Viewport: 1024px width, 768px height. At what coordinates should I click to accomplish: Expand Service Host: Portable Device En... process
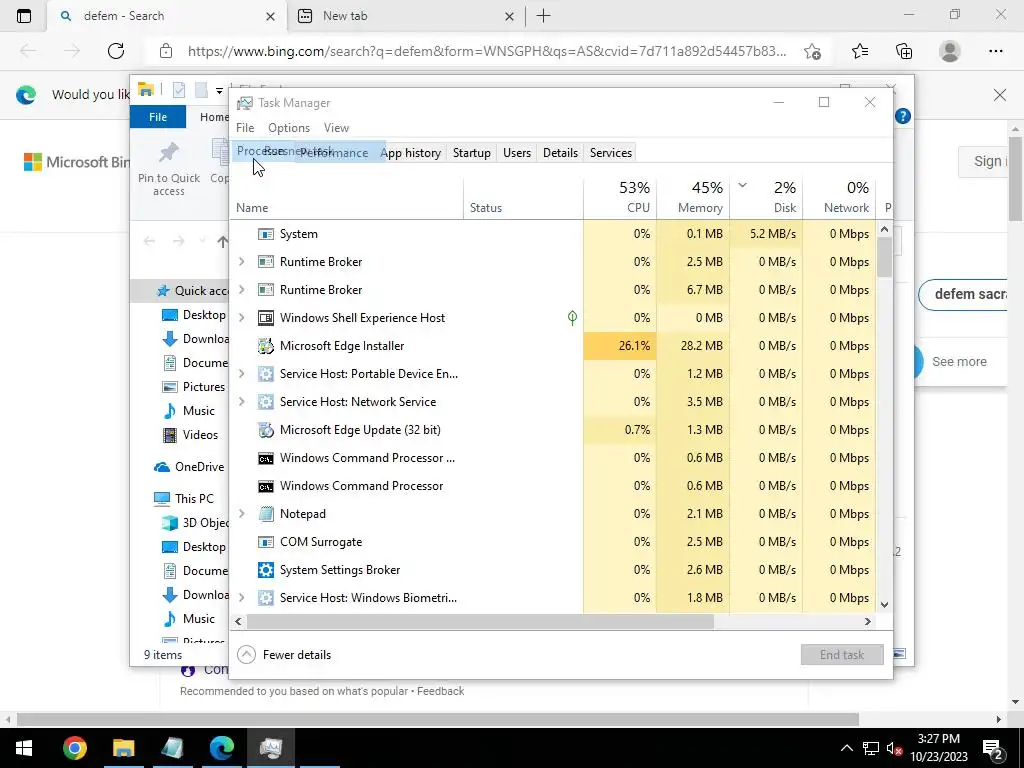click(242, 374)
